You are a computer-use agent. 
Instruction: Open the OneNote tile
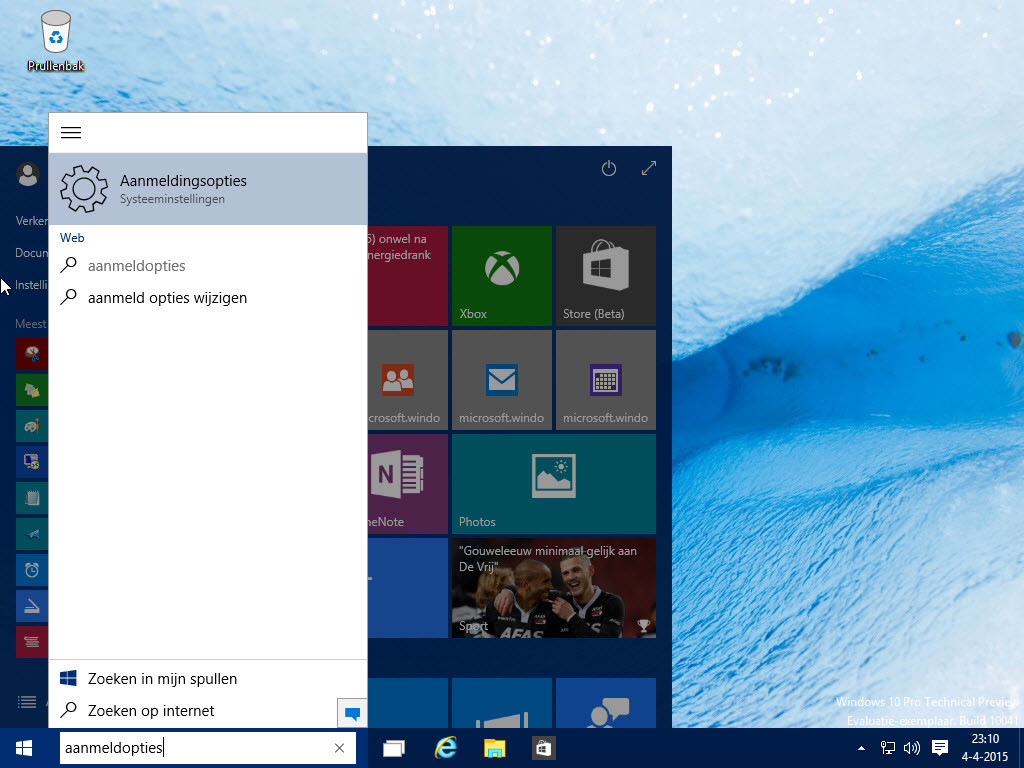click(x=408, y=484)
